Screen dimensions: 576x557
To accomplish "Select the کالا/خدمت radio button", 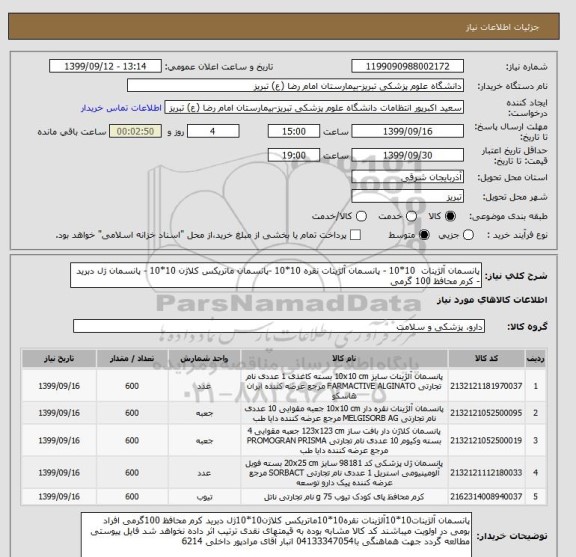I will [361, 216].
